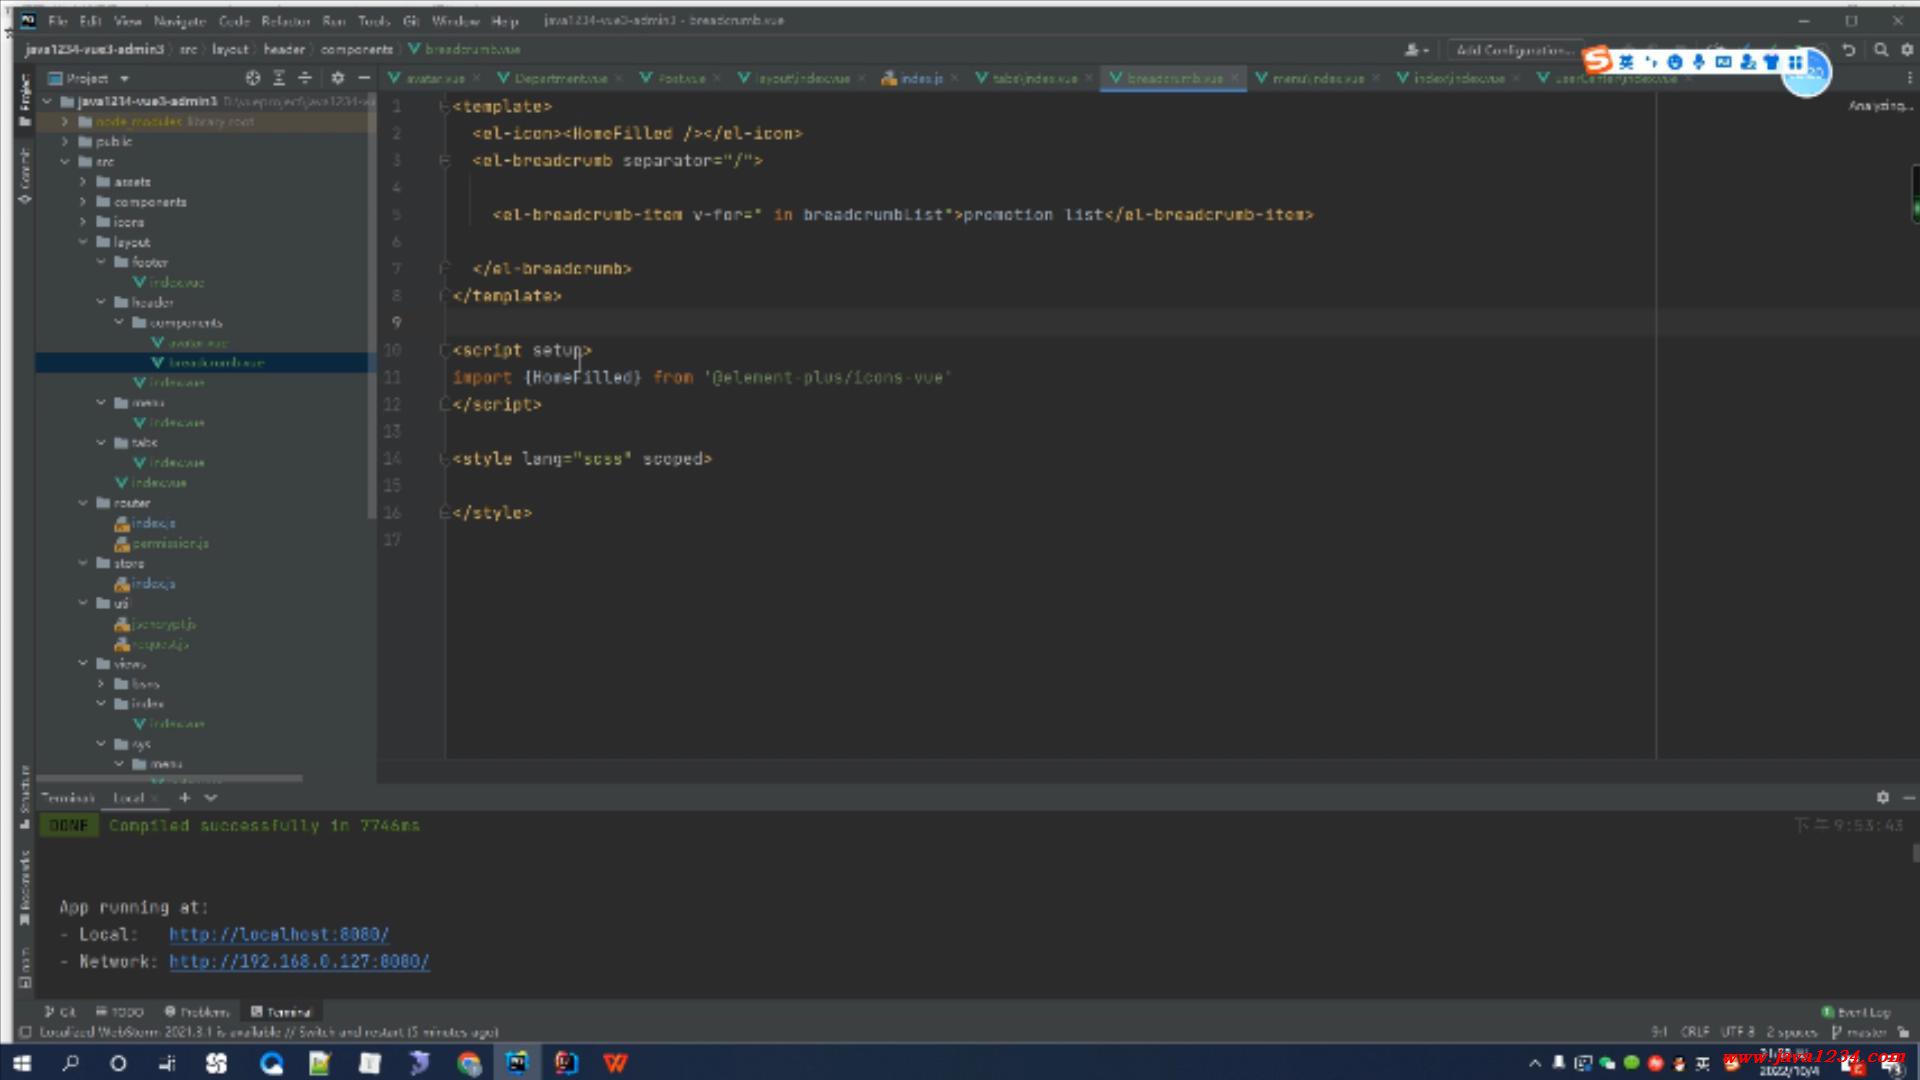Open the Project side tool window tab

coord(25,100)
